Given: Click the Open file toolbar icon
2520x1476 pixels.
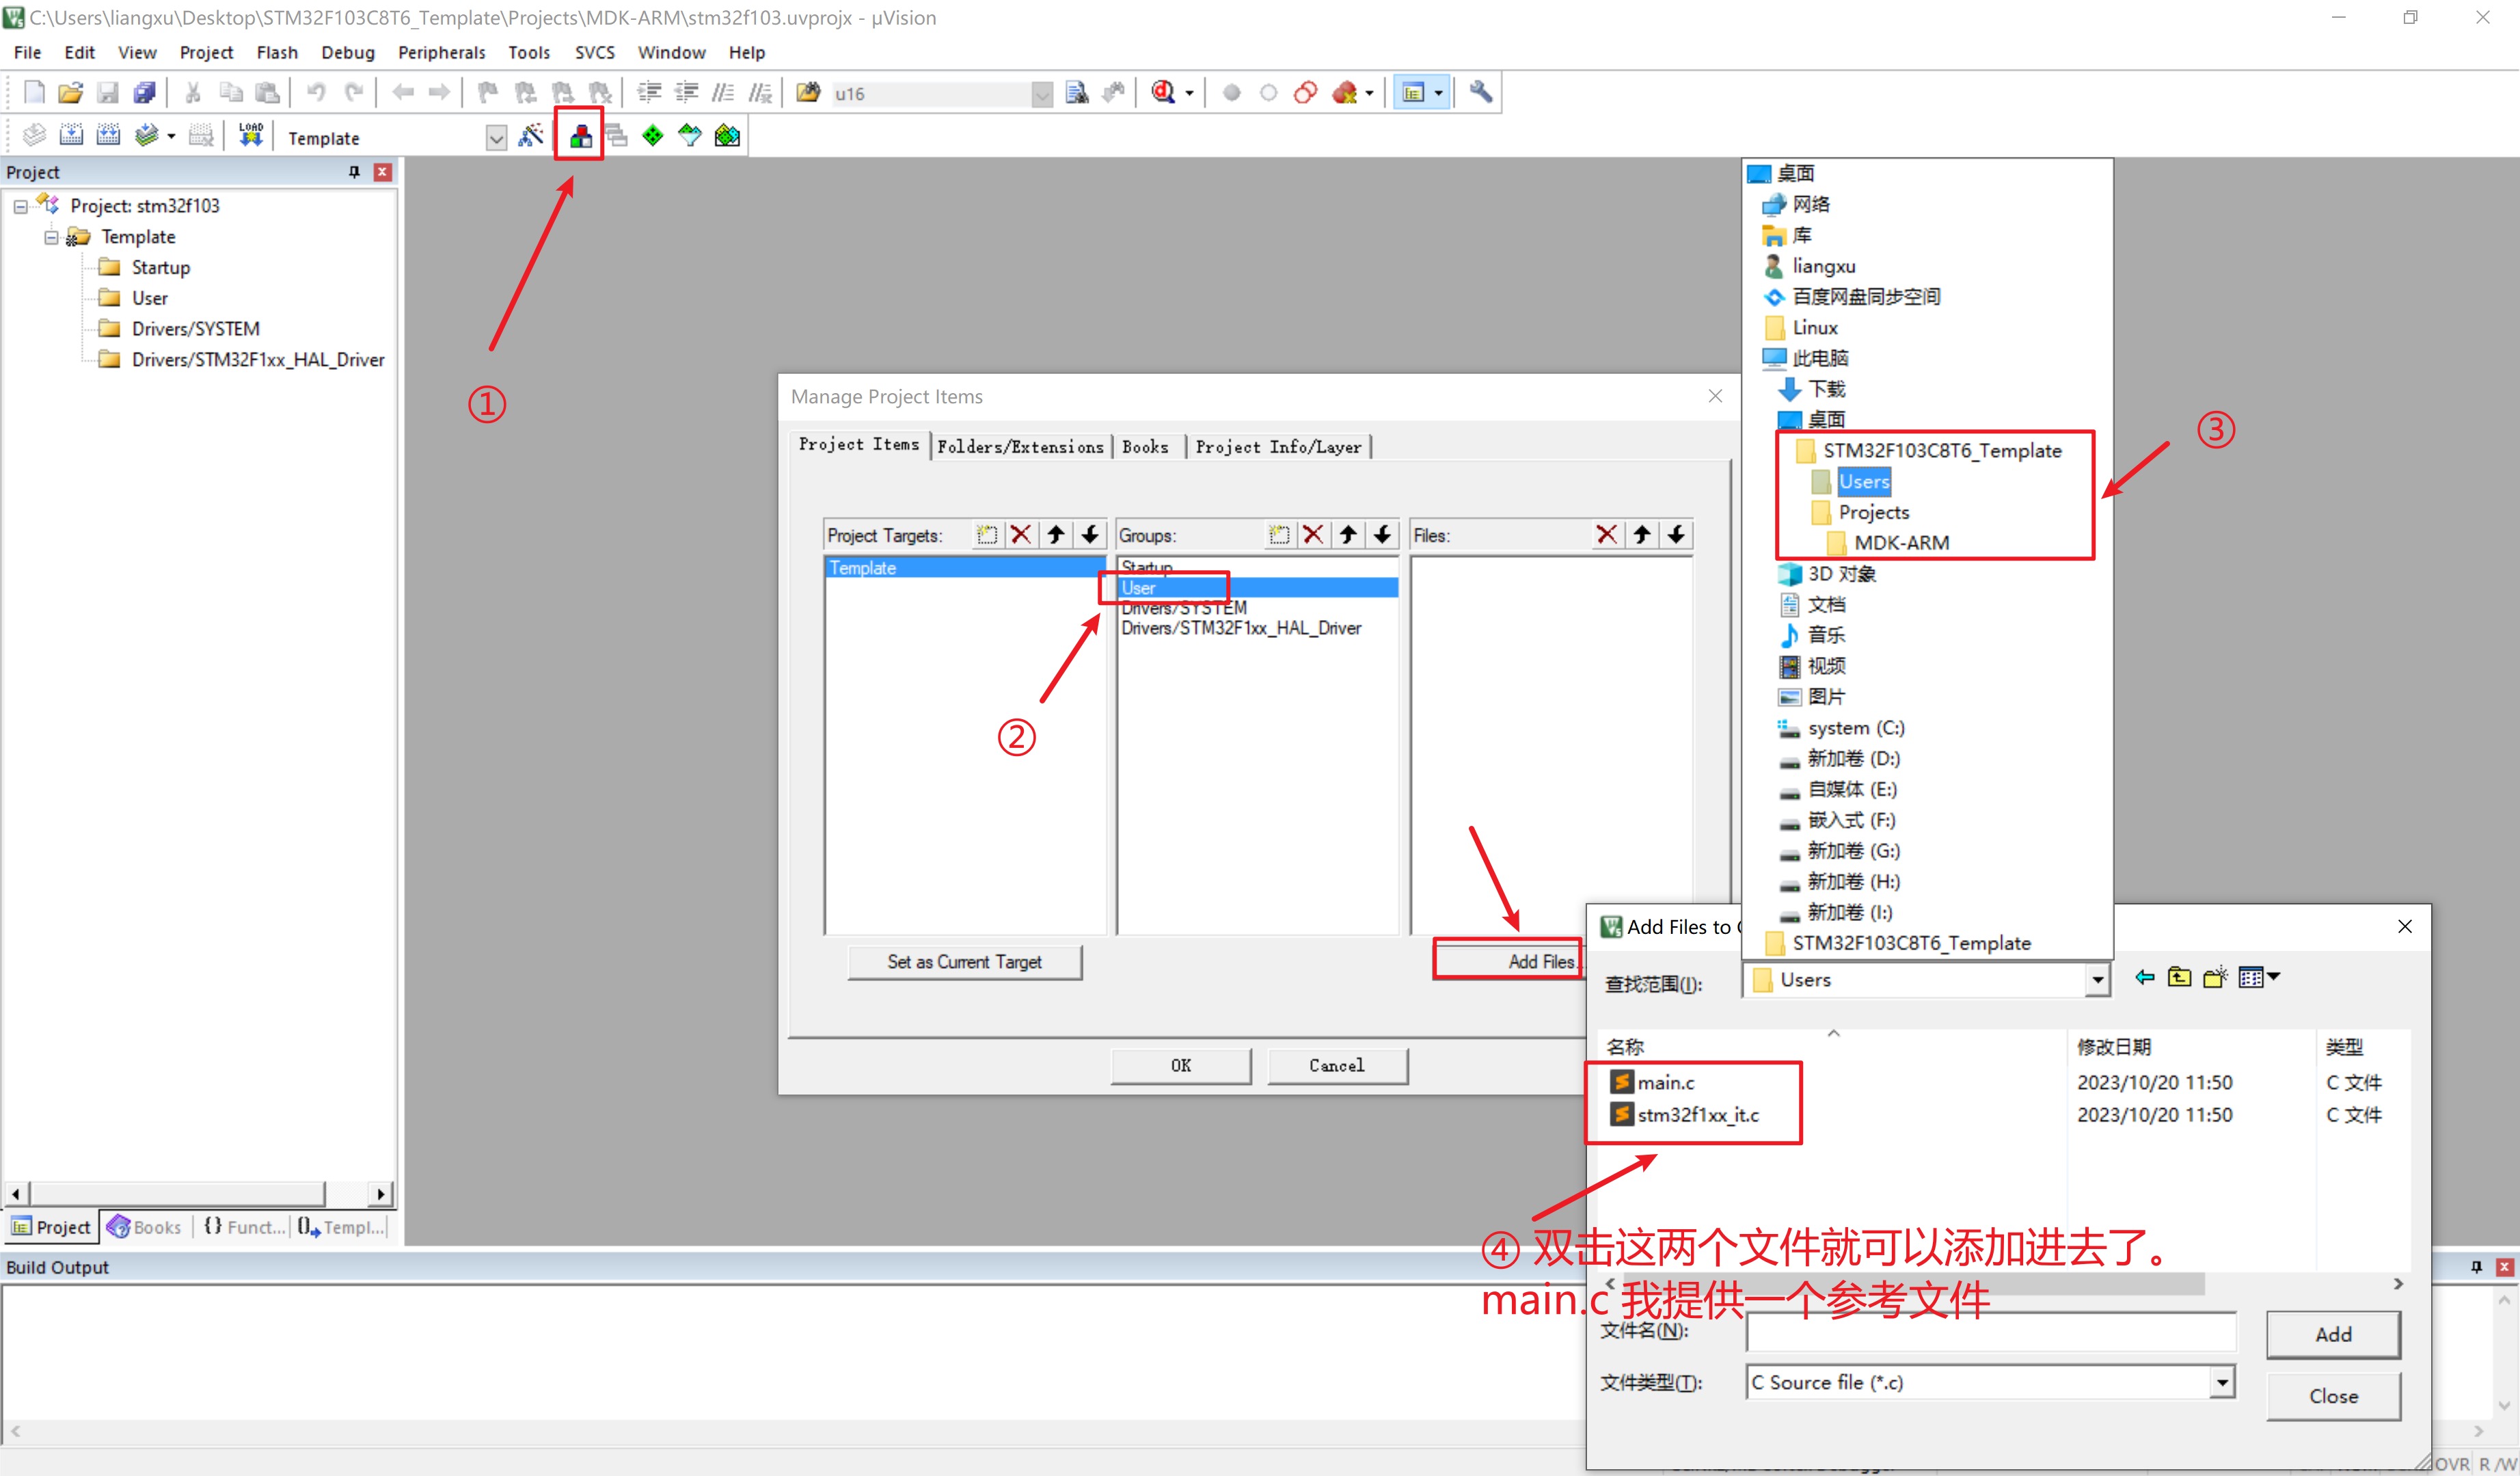Looking at the screenshot, I should (x=70, y=93).
